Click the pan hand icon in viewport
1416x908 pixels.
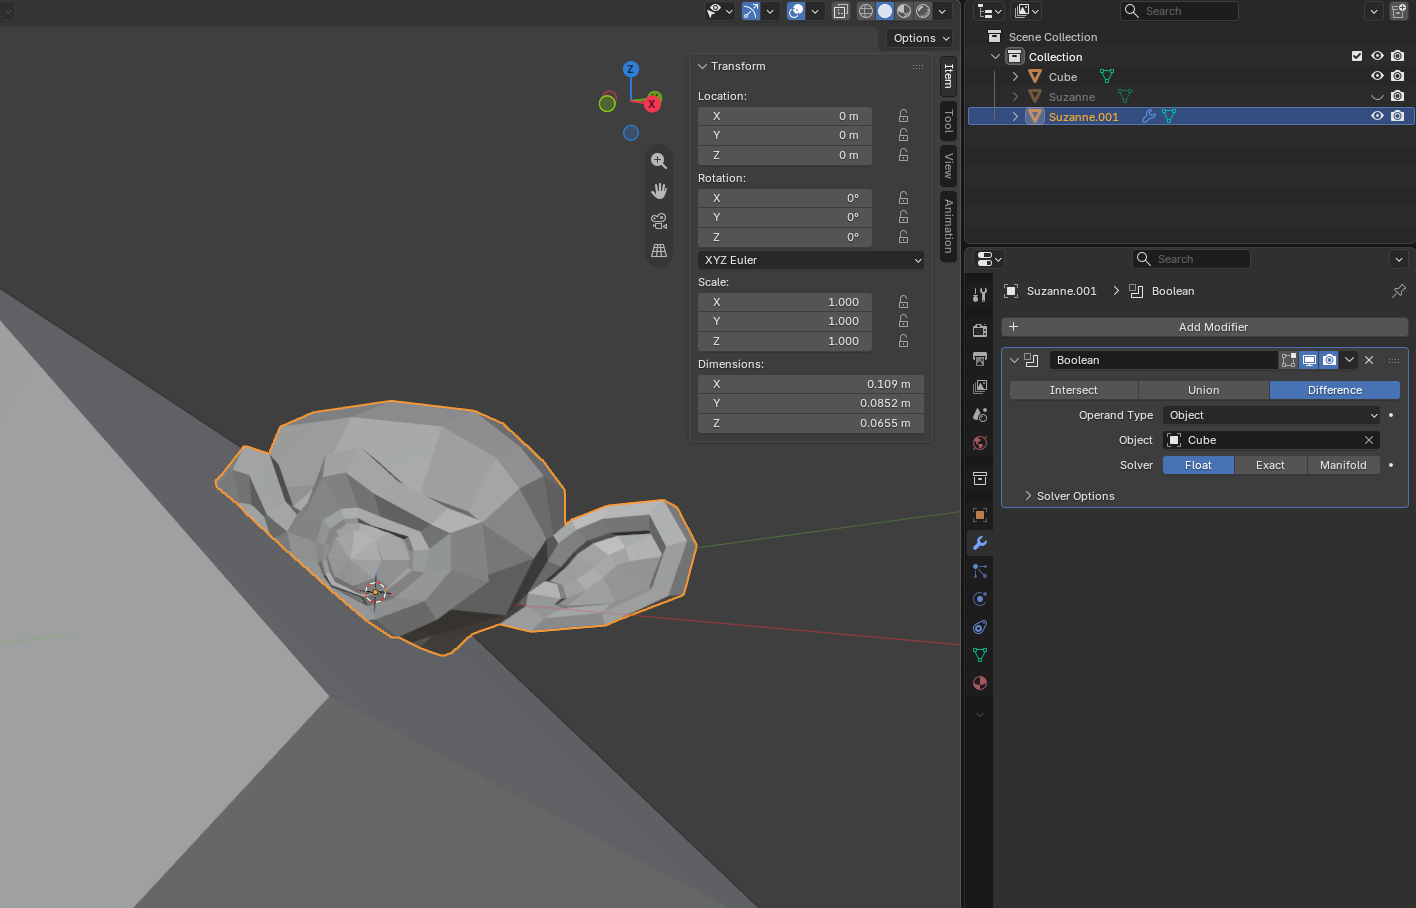(659, 191)
